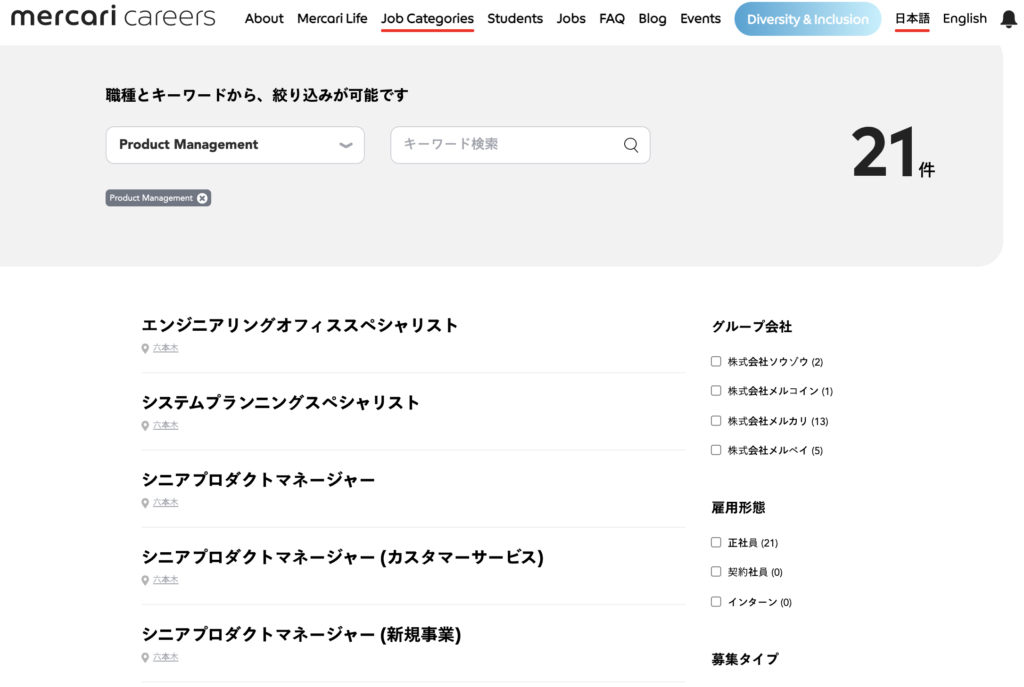Open the Product Management job category dropdown
Image resolution: width=1024 pixels, height=687 pixels.
click(235, 145)
